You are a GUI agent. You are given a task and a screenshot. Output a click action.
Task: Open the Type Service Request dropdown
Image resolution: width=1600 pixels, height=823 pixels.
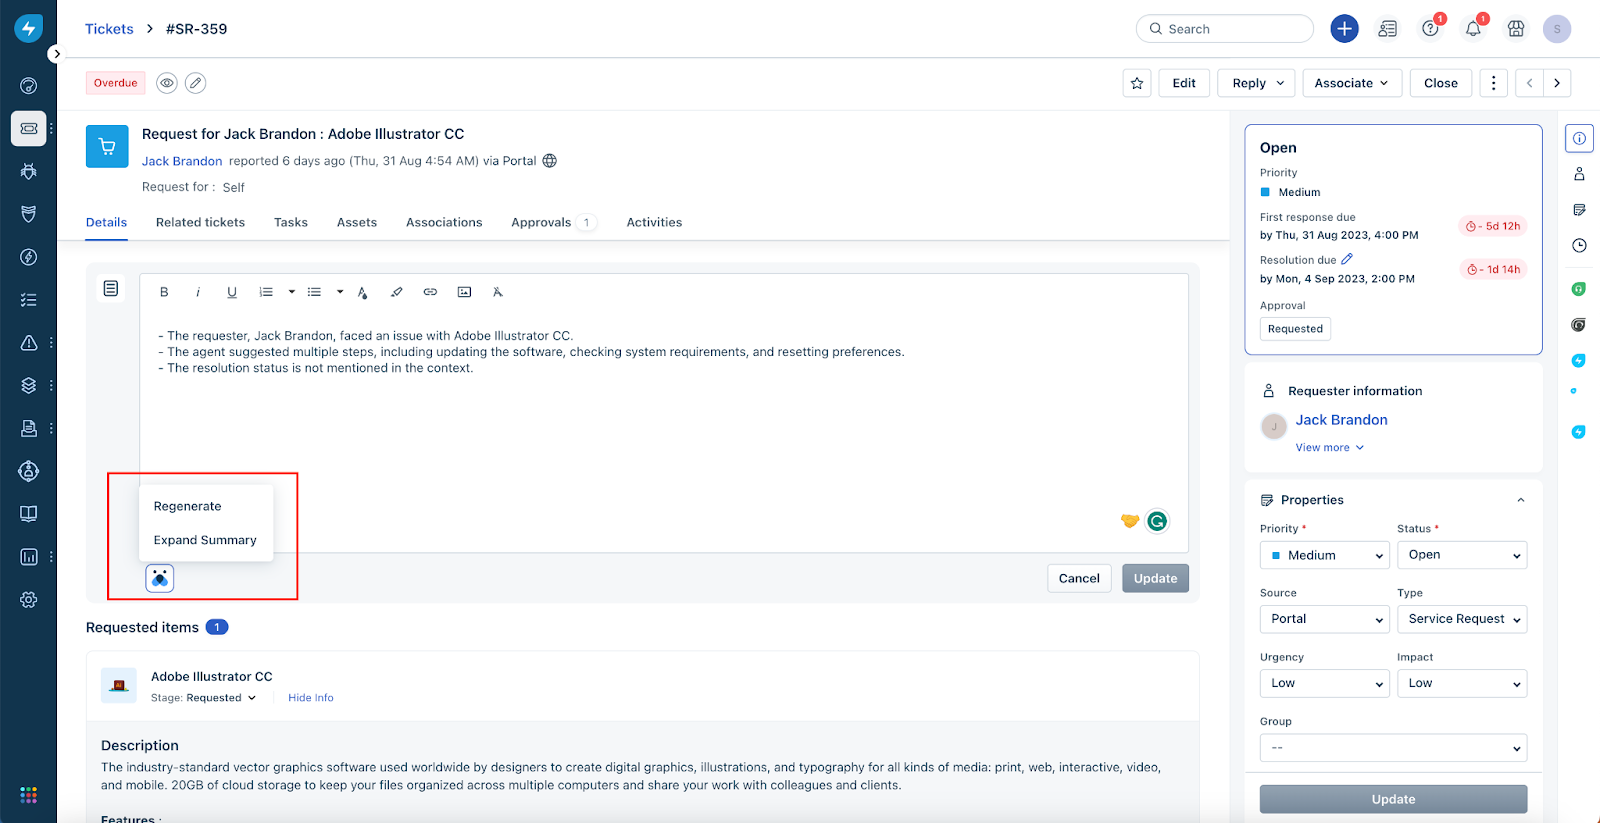1462,619
